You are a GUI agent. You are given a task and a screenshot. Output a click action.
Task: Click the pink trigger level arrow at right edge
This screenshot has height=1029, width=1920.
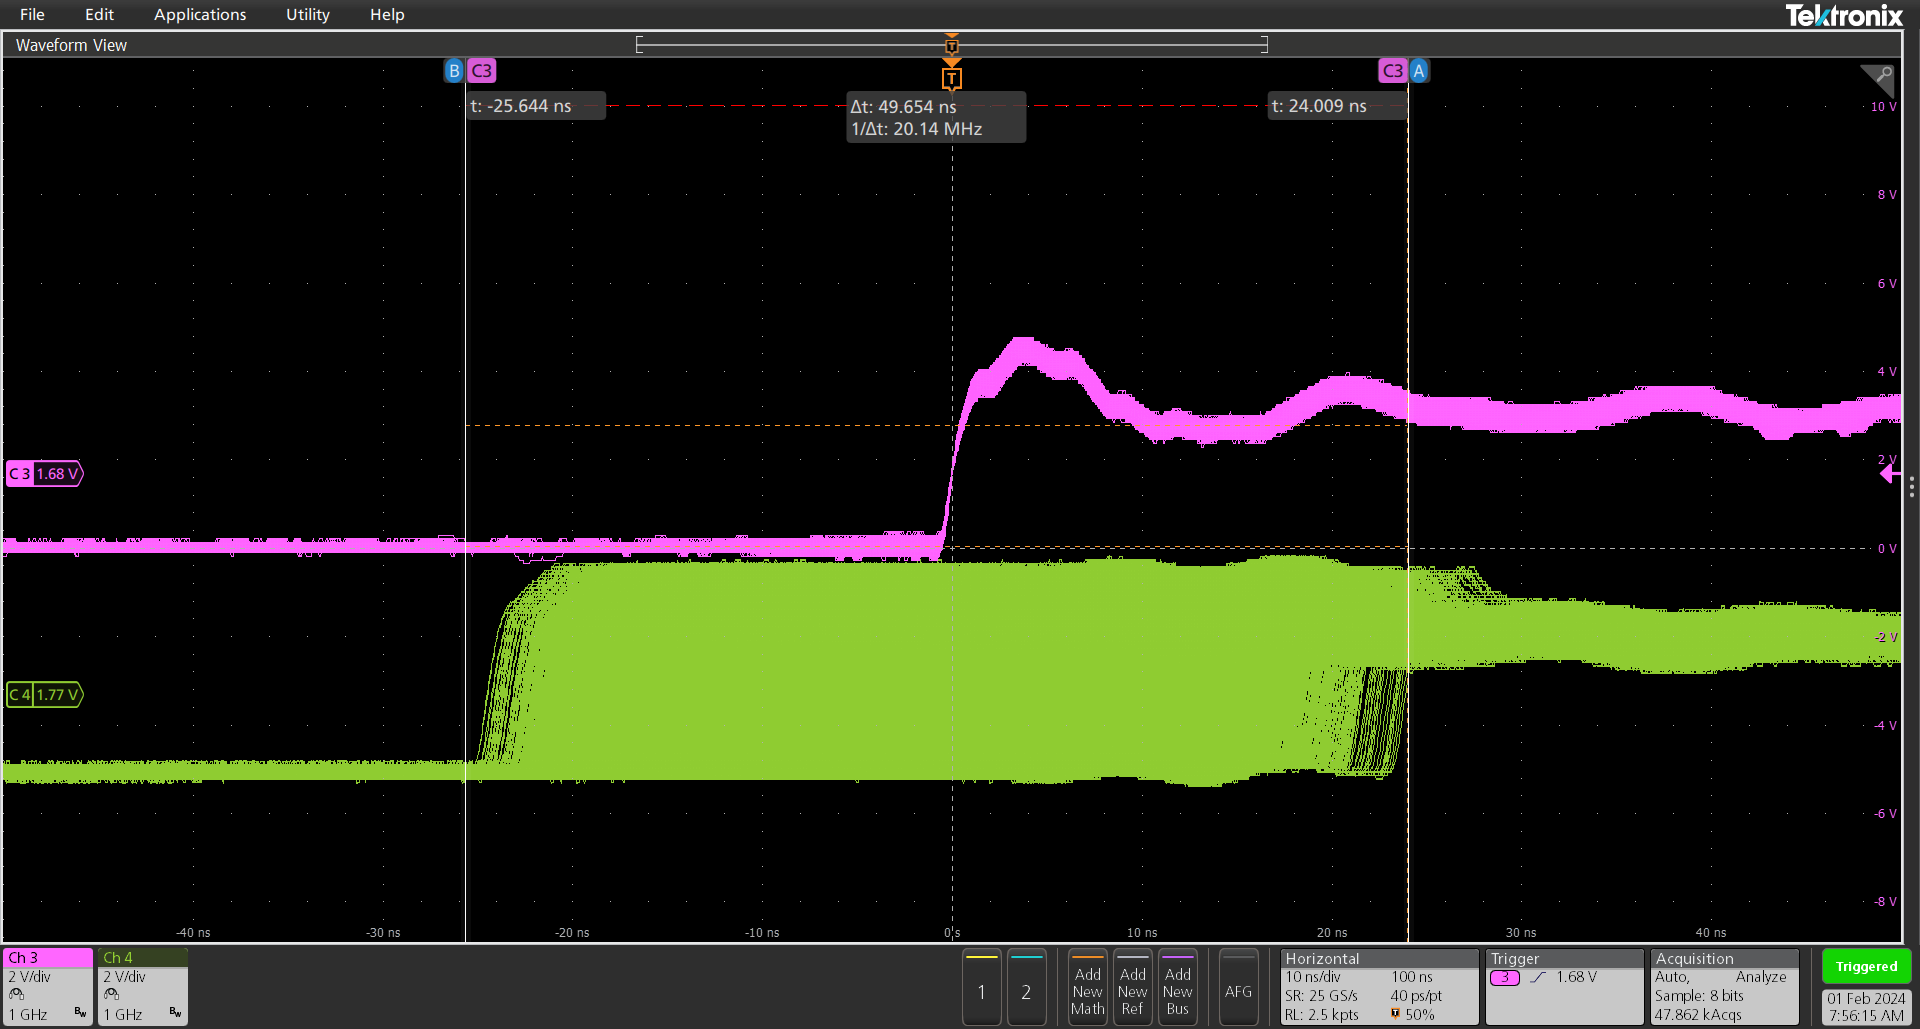[1888, 474]
